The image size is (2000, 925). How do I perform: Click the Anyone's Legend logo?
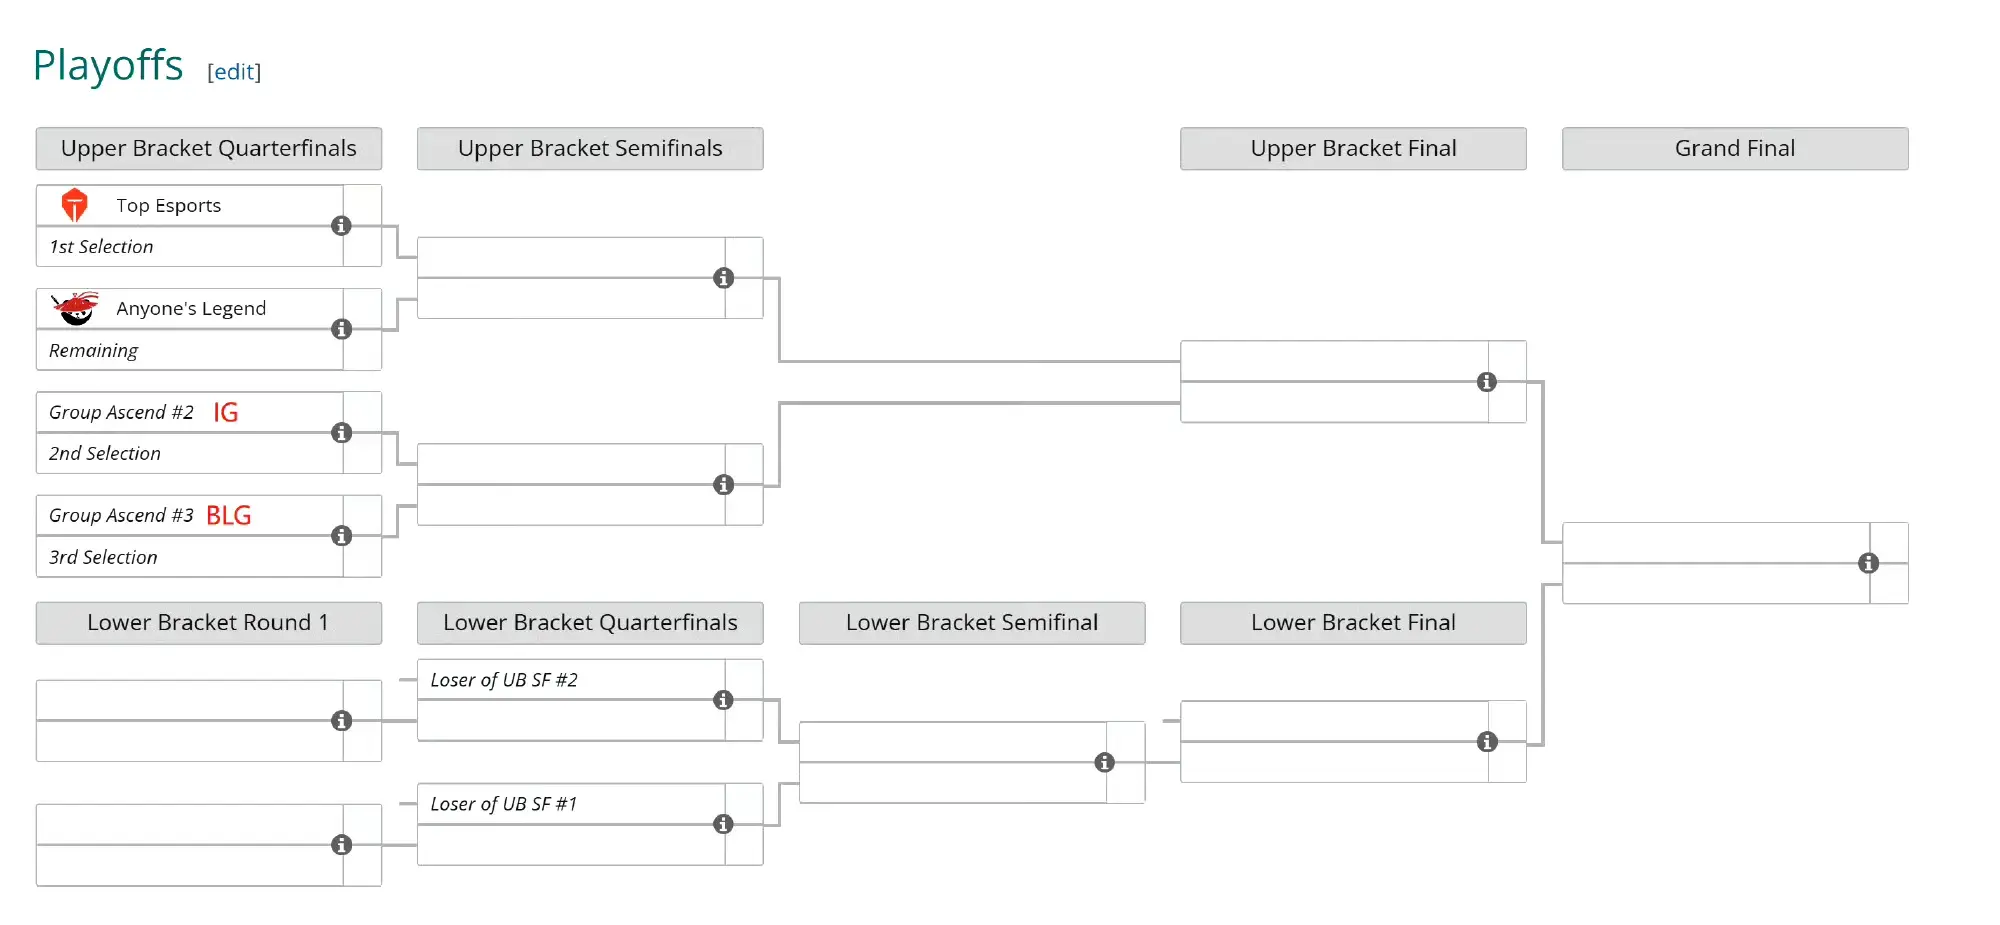75,308
